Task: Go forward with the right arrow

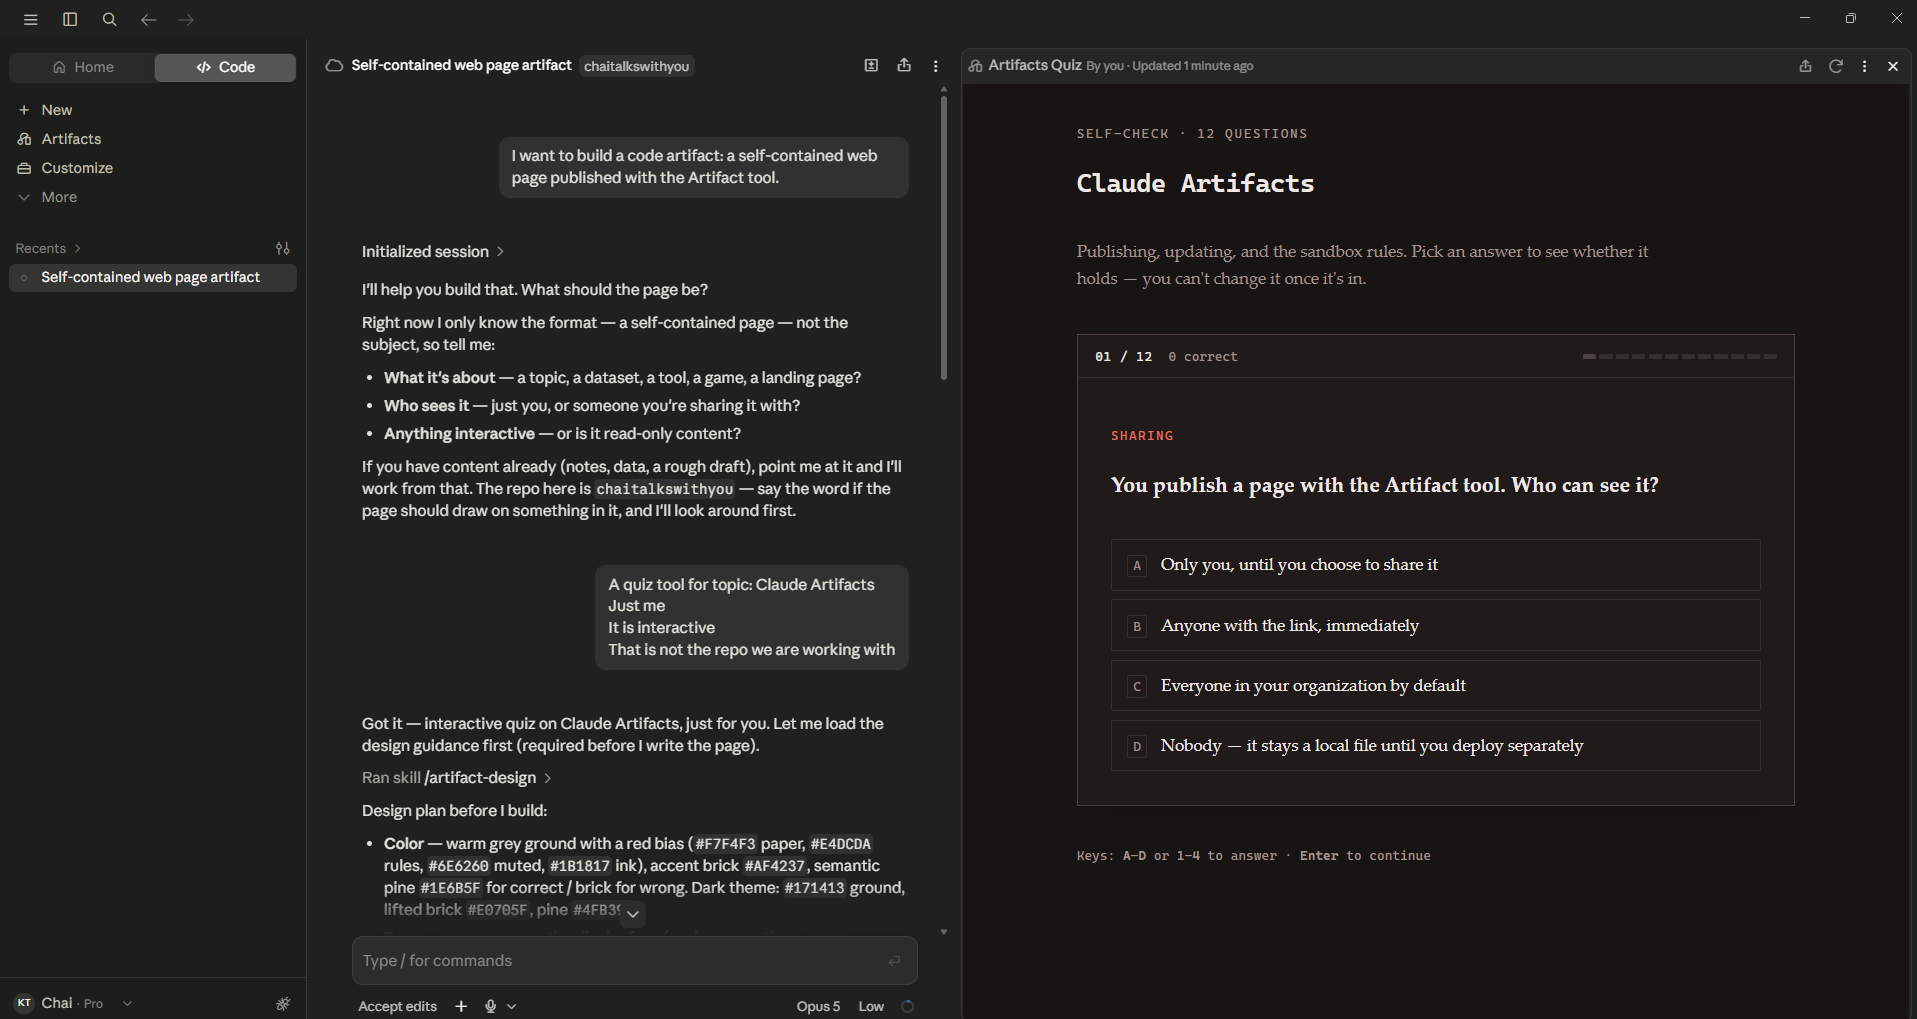Action: click(186, 19)
